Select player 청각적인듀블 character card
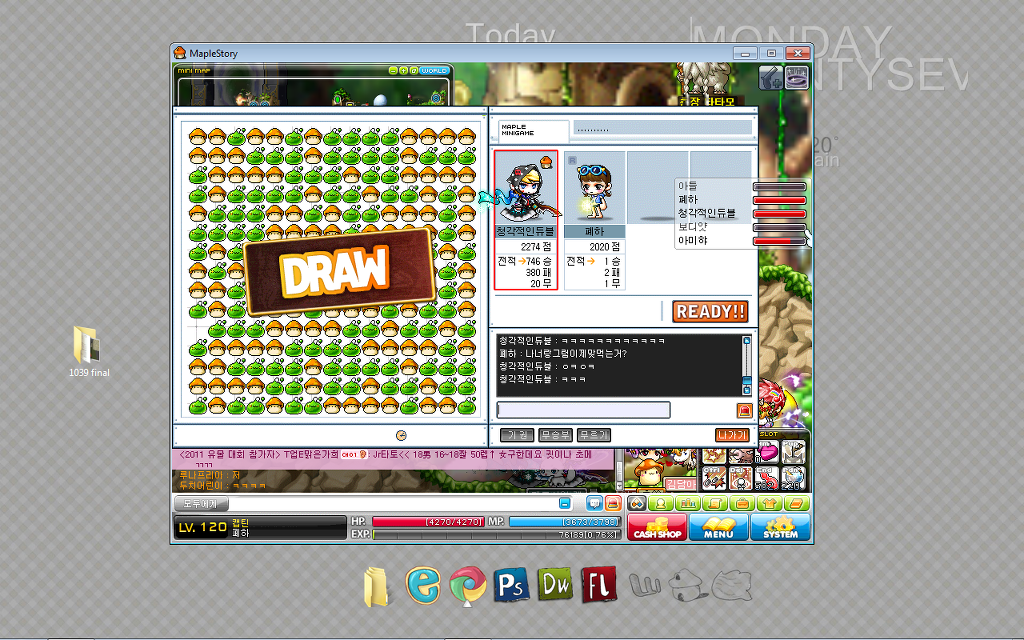Screen dimensions: 1024x640 pyautogui.click(x=526, y=219)
